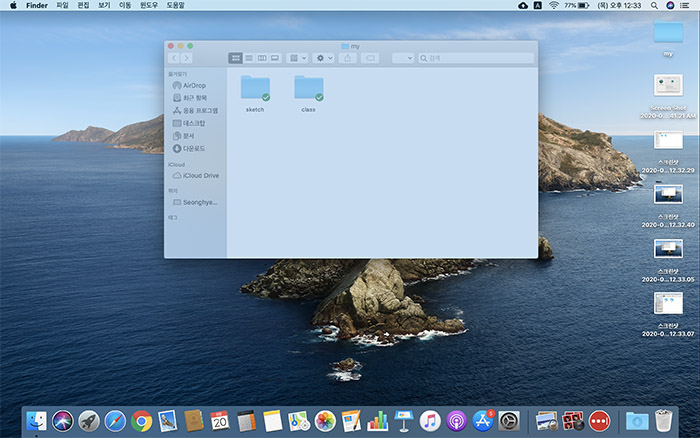The height and width of the screenshot is (438, 700).
Task: Click the input source A icon
Action: tap(538, 5)
